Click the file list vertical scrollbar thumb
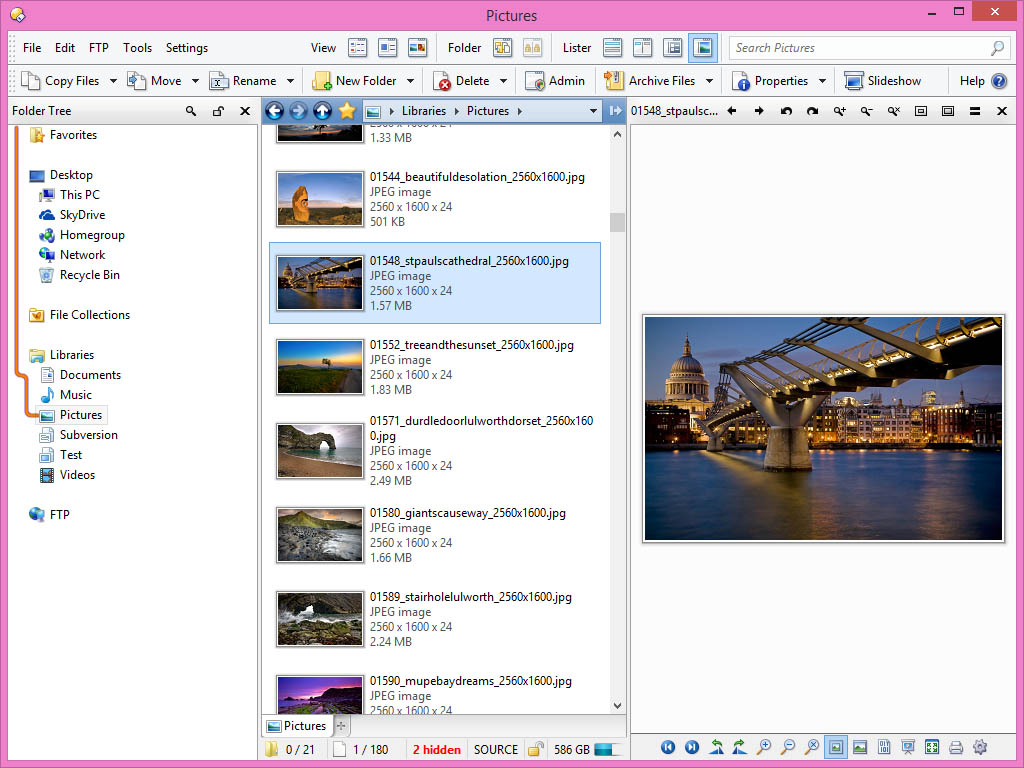The height and width of the screenshot is (768, 1024). tap(617, 222)
